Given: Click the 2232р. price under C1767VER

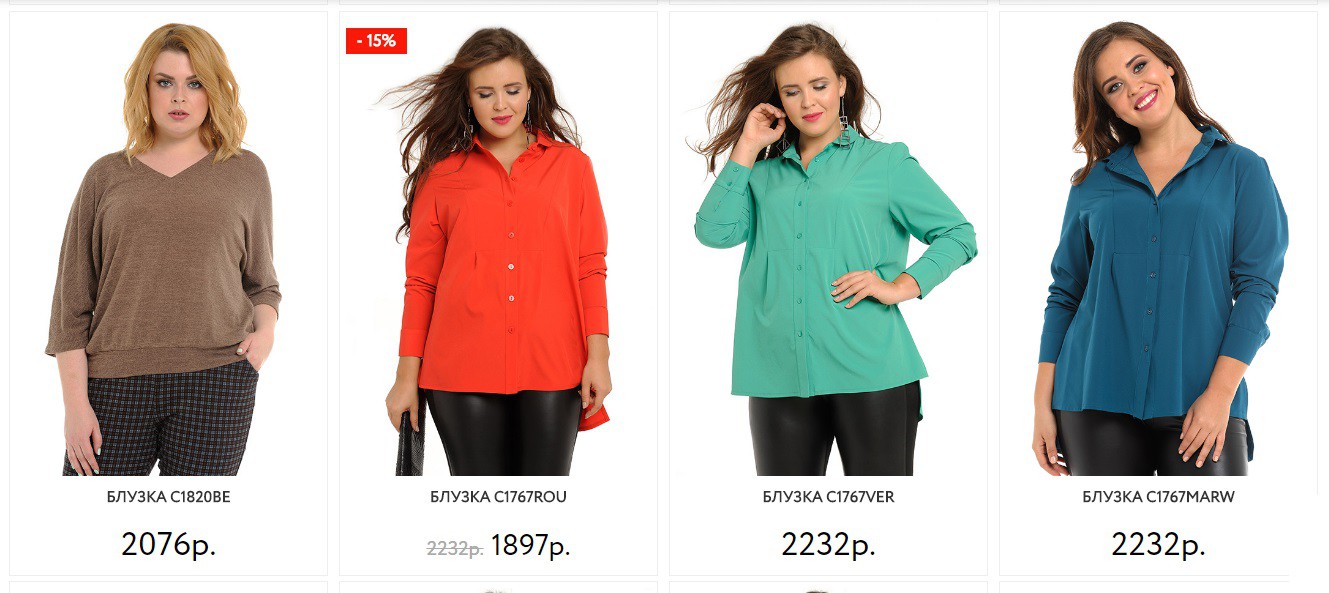Looking at the screenshot, I should [828, 545].
